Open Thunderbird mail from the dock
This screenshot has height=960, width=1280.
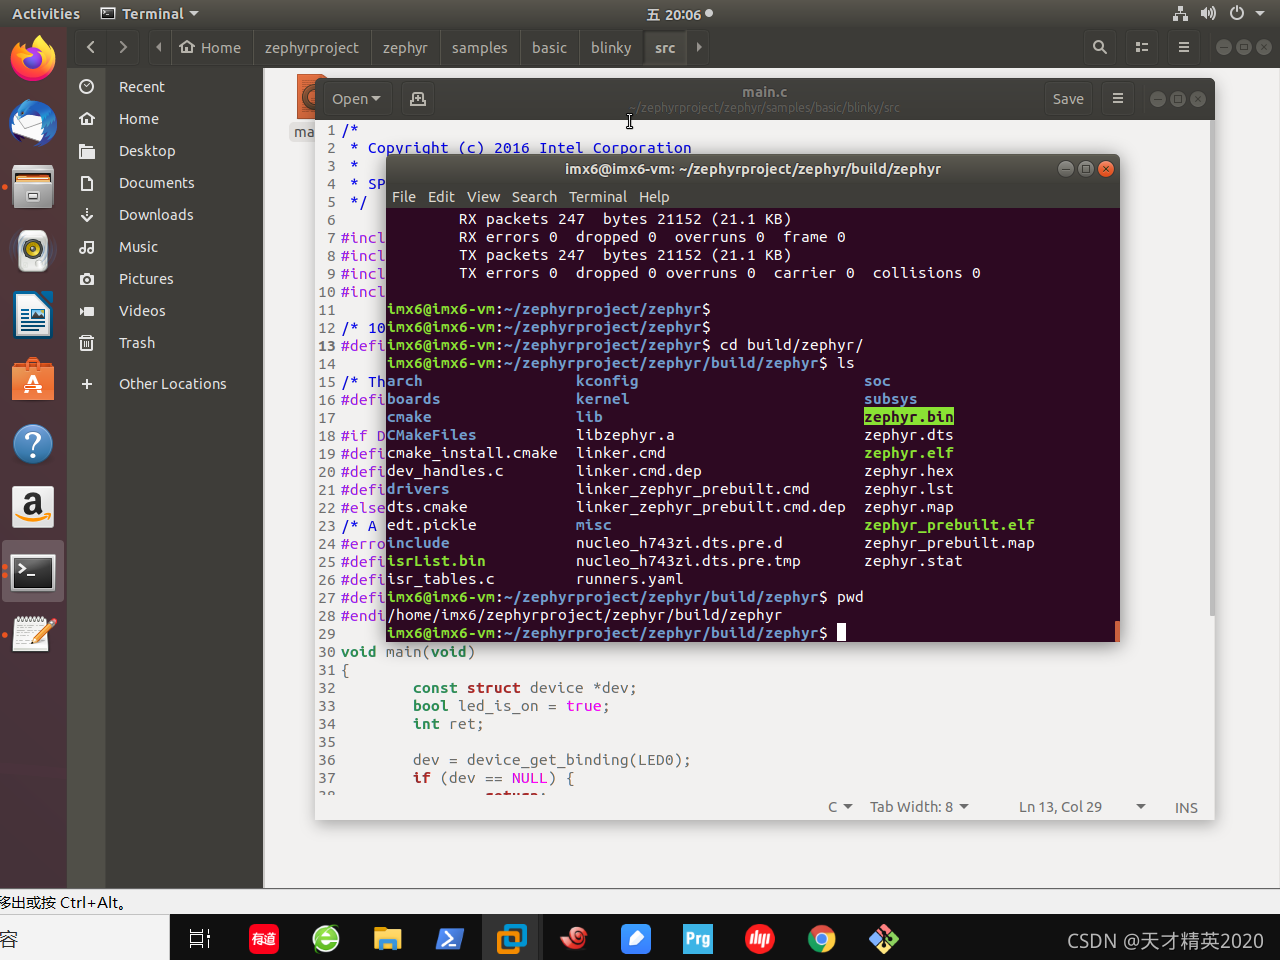(x=33, y=123)
